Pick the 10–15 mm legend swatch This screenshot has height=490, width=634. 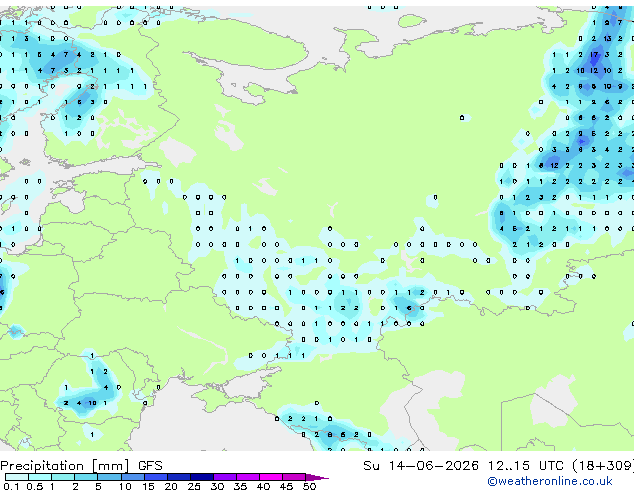[x=132, y=477]
